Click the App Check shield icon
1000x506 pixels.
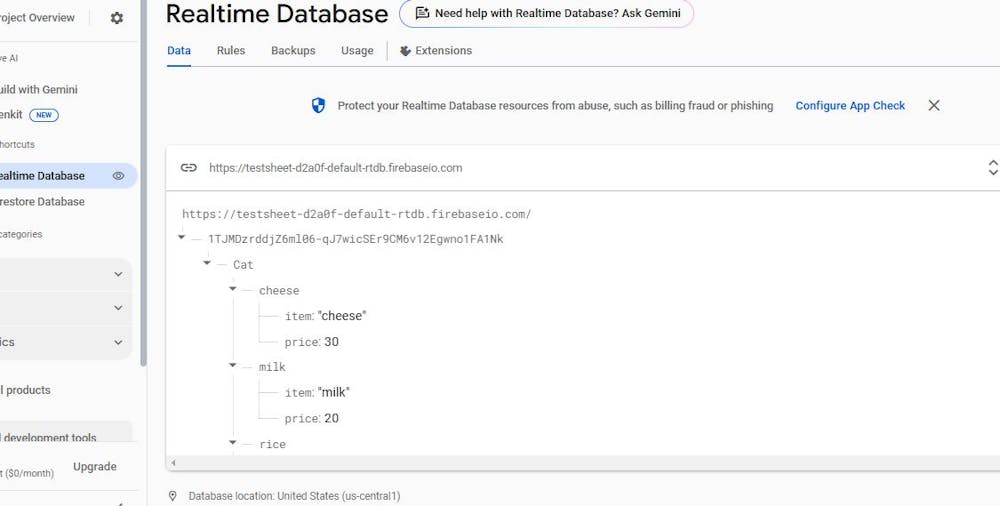click(318, 105)
